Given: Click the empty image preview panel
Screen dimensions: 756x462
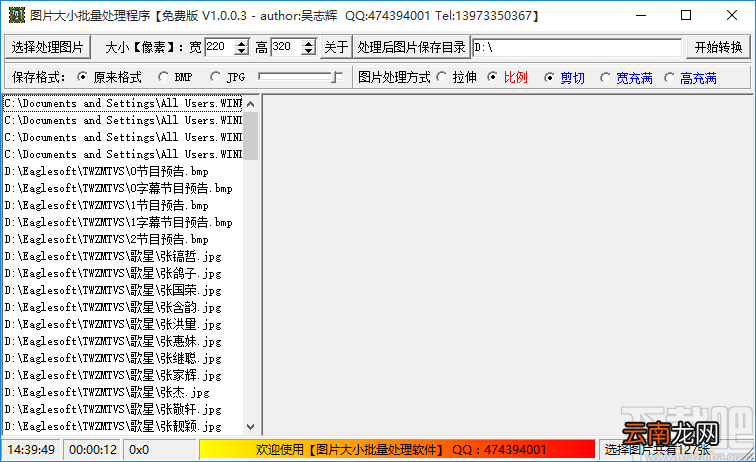Looking at the screenshot, I should (507, 265).
